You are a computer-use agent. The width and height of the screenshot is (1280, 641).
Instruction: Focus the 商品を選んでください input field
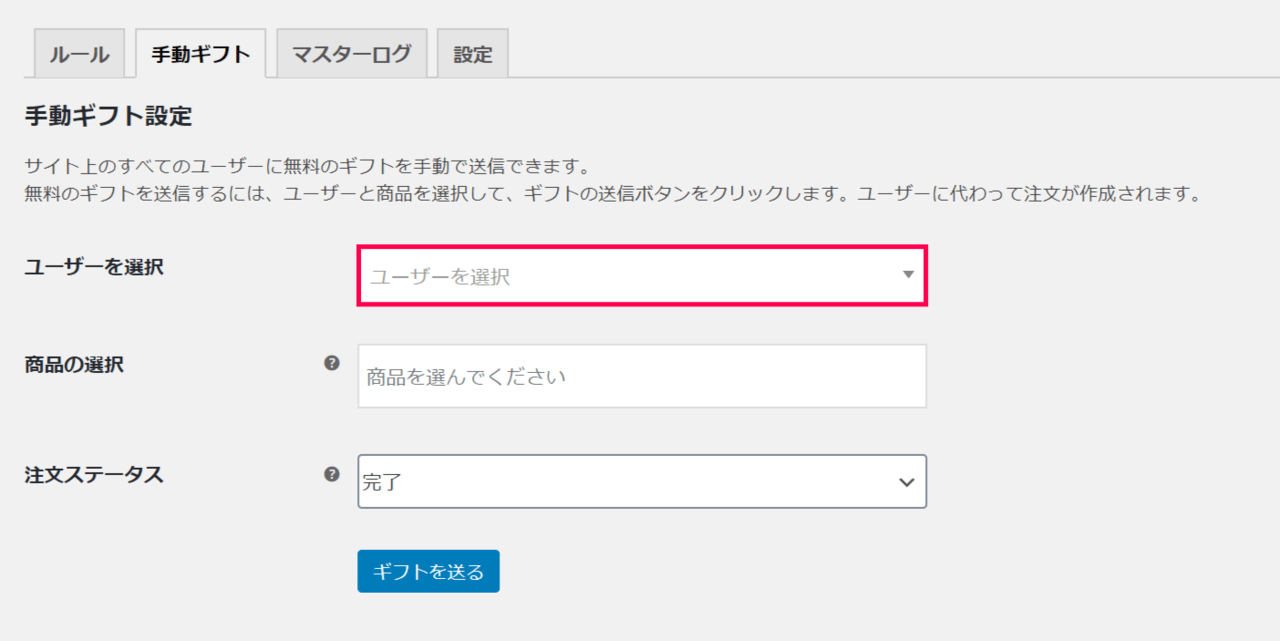642,376
